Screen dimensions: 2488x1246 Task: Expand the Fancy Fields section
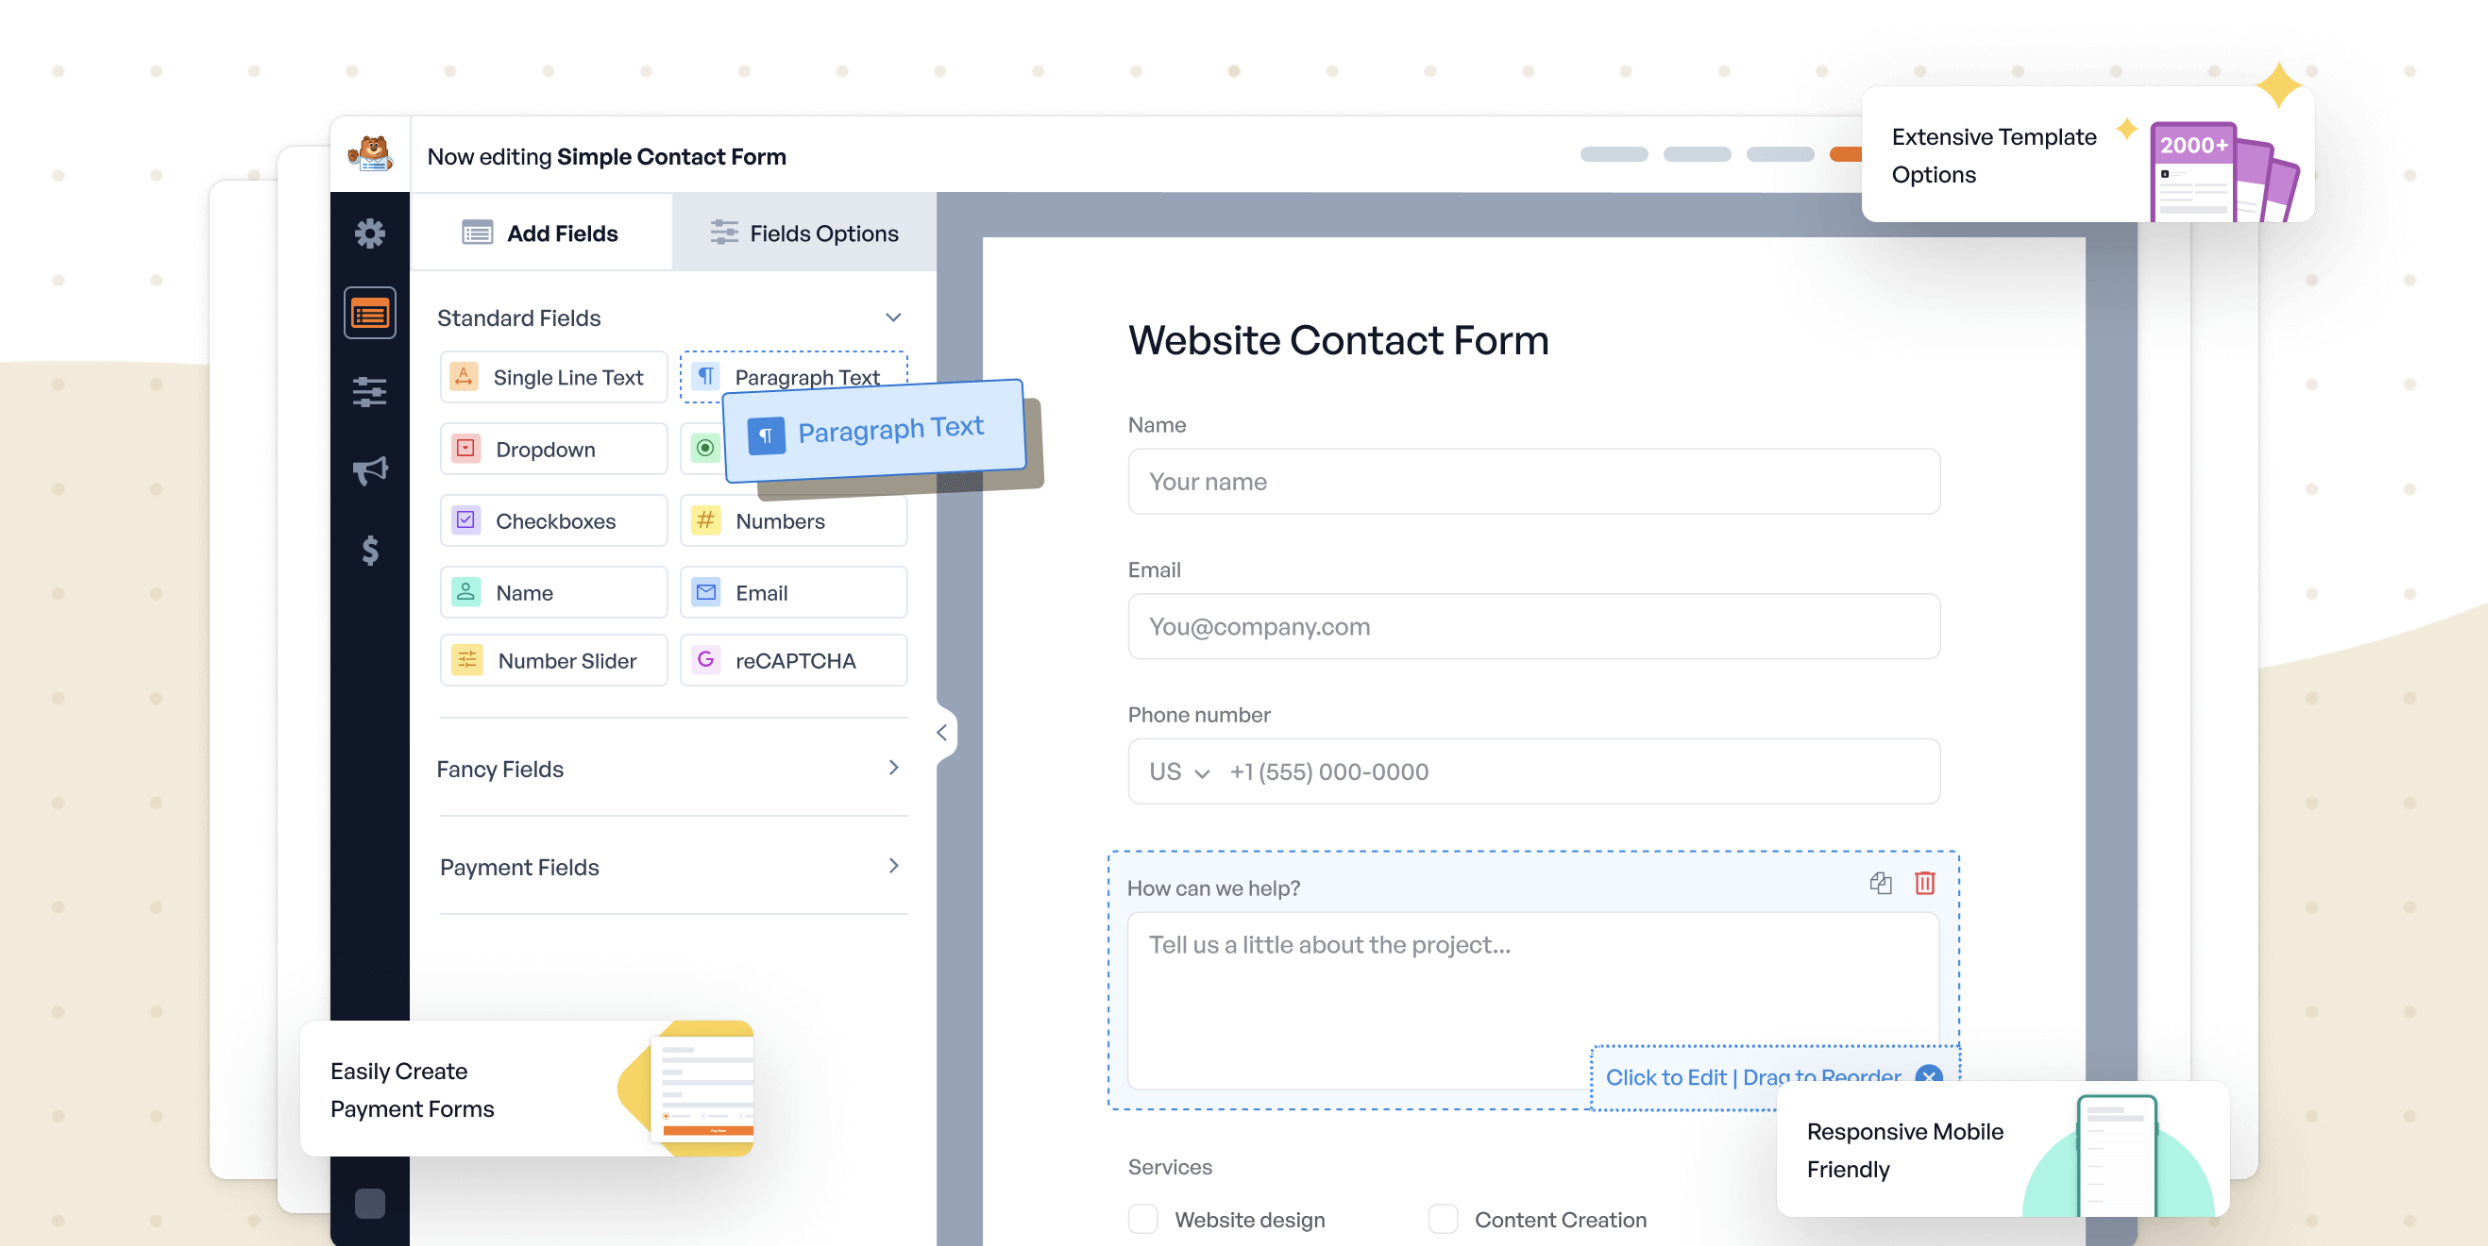(893, 768)
